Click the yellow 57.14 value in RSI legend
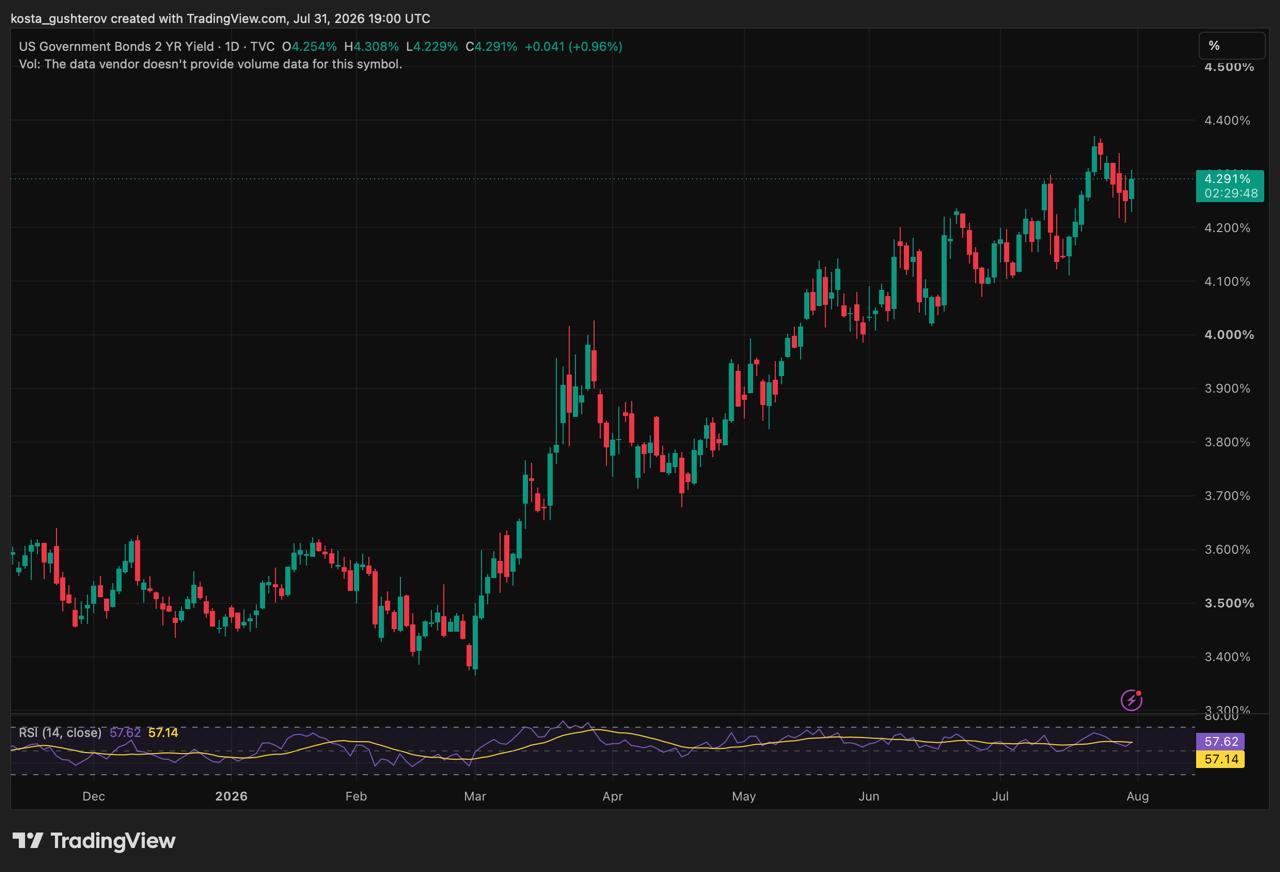The image size is (1280, 872). pos(163,733)
